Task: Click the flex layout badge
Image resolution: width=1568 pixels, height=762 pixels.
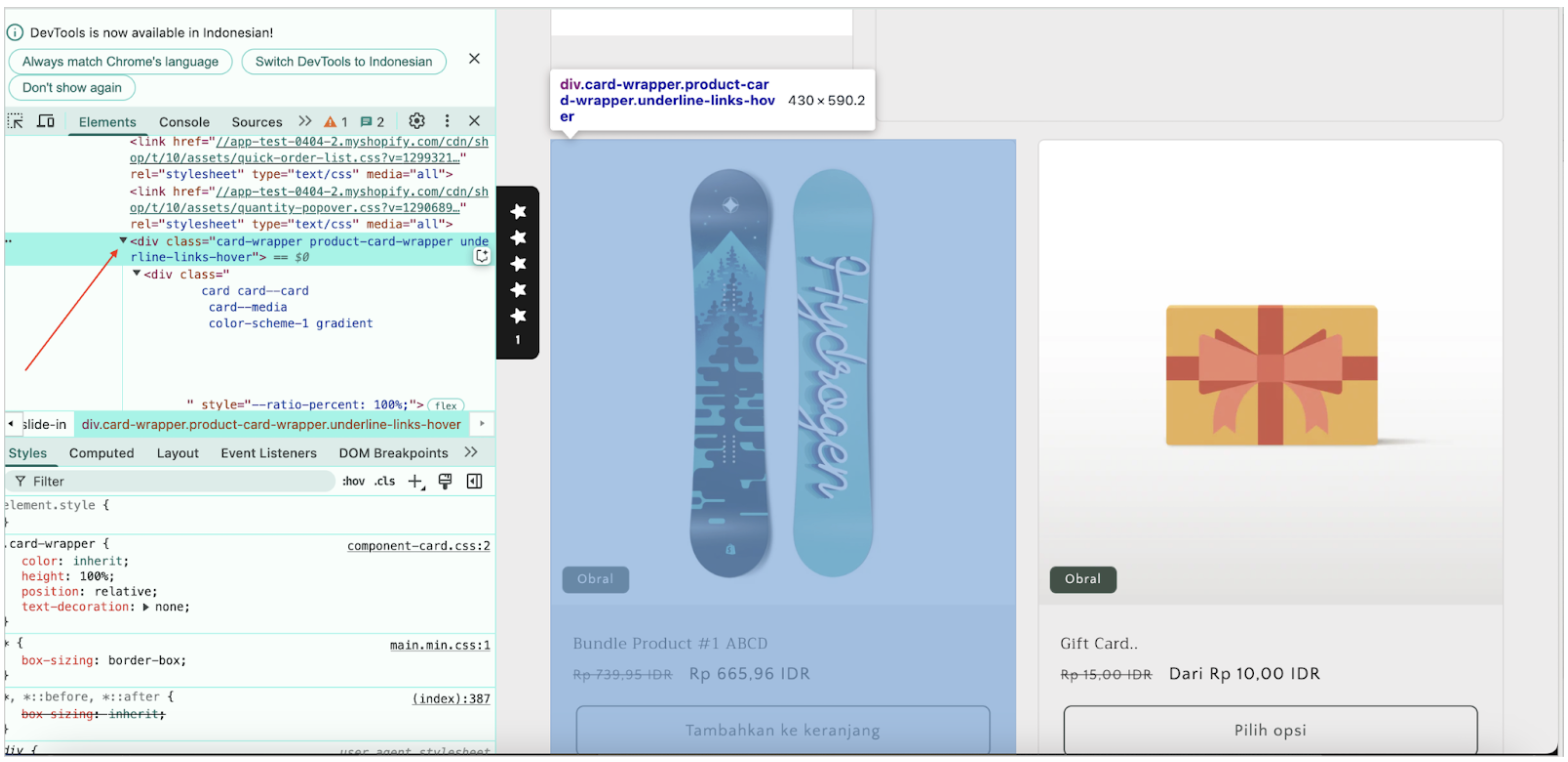Action: click(446, 405)
